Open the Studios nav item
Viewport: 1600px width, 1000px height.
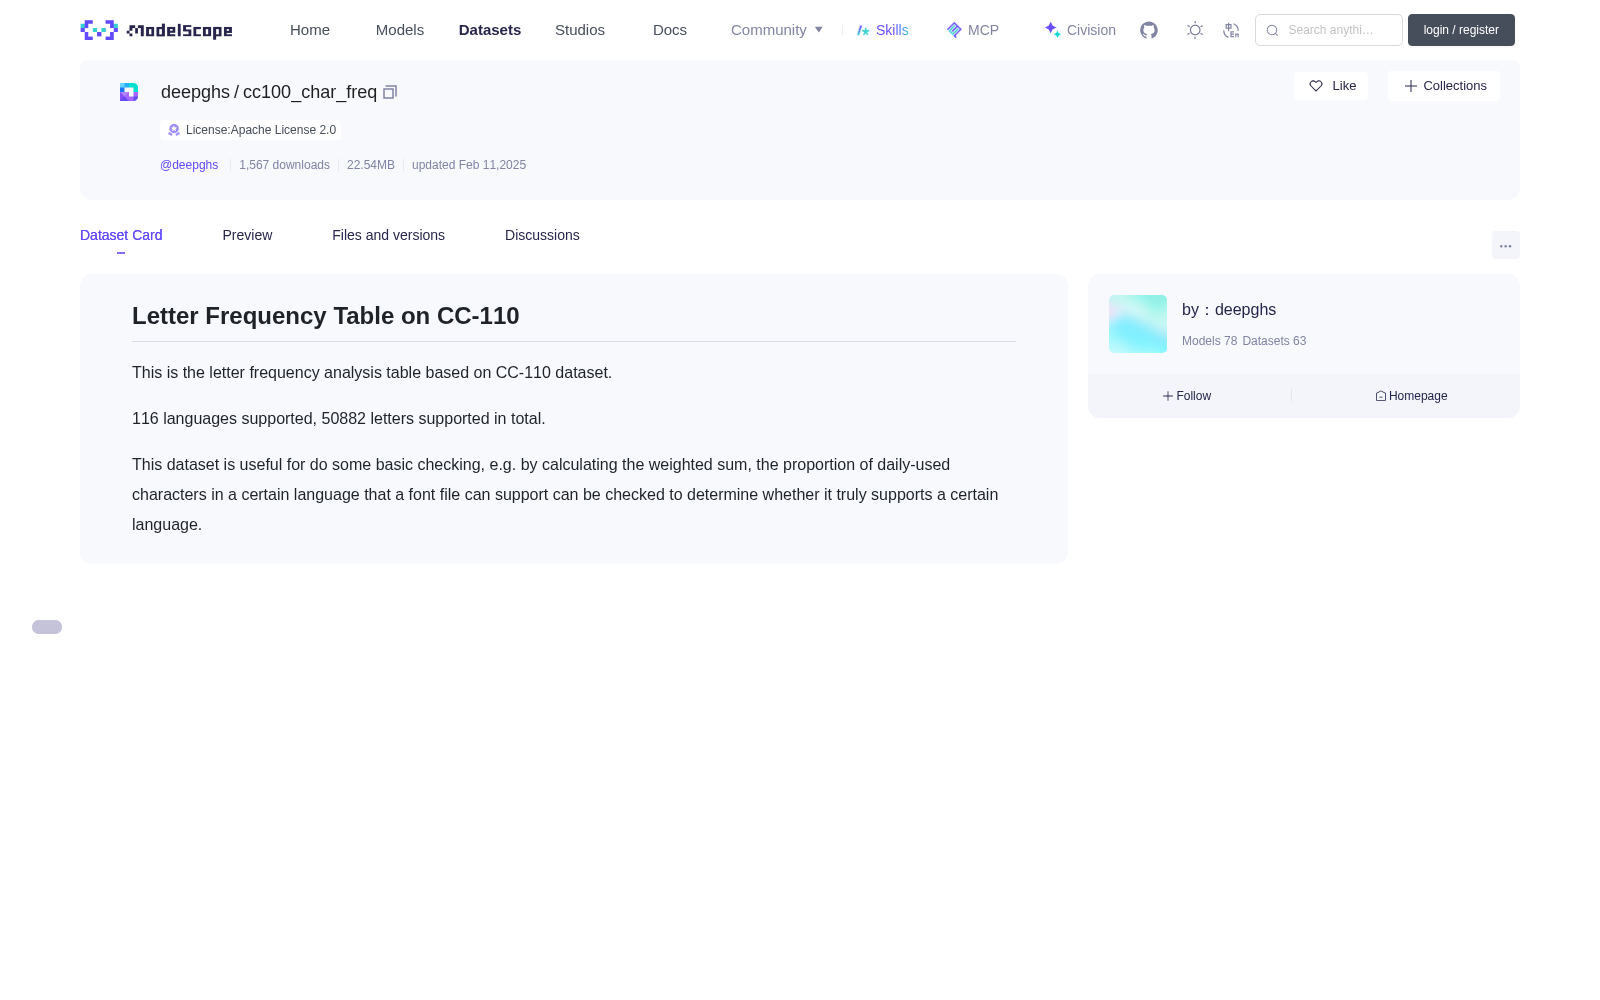pos(580,30)
